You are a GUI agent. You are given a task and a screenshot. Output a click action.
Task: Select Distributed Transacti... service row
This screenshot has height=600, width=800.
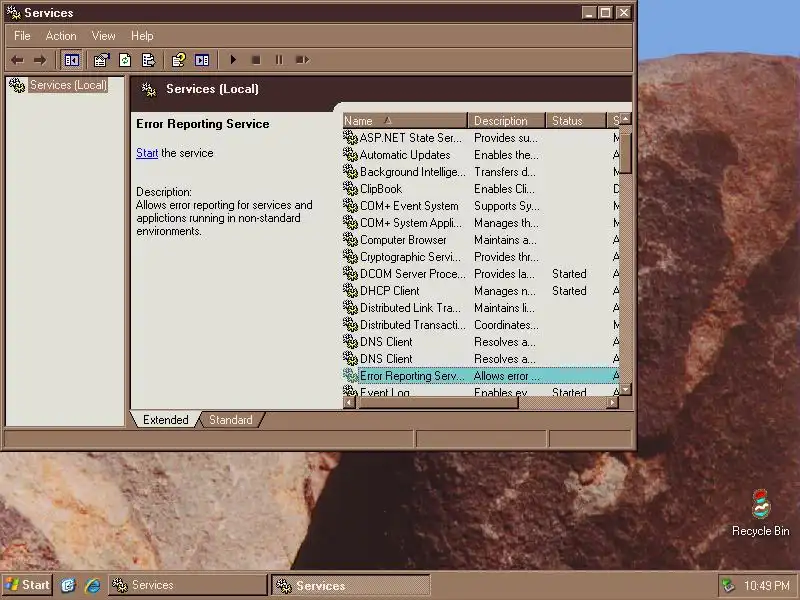(x=481, y=325)
